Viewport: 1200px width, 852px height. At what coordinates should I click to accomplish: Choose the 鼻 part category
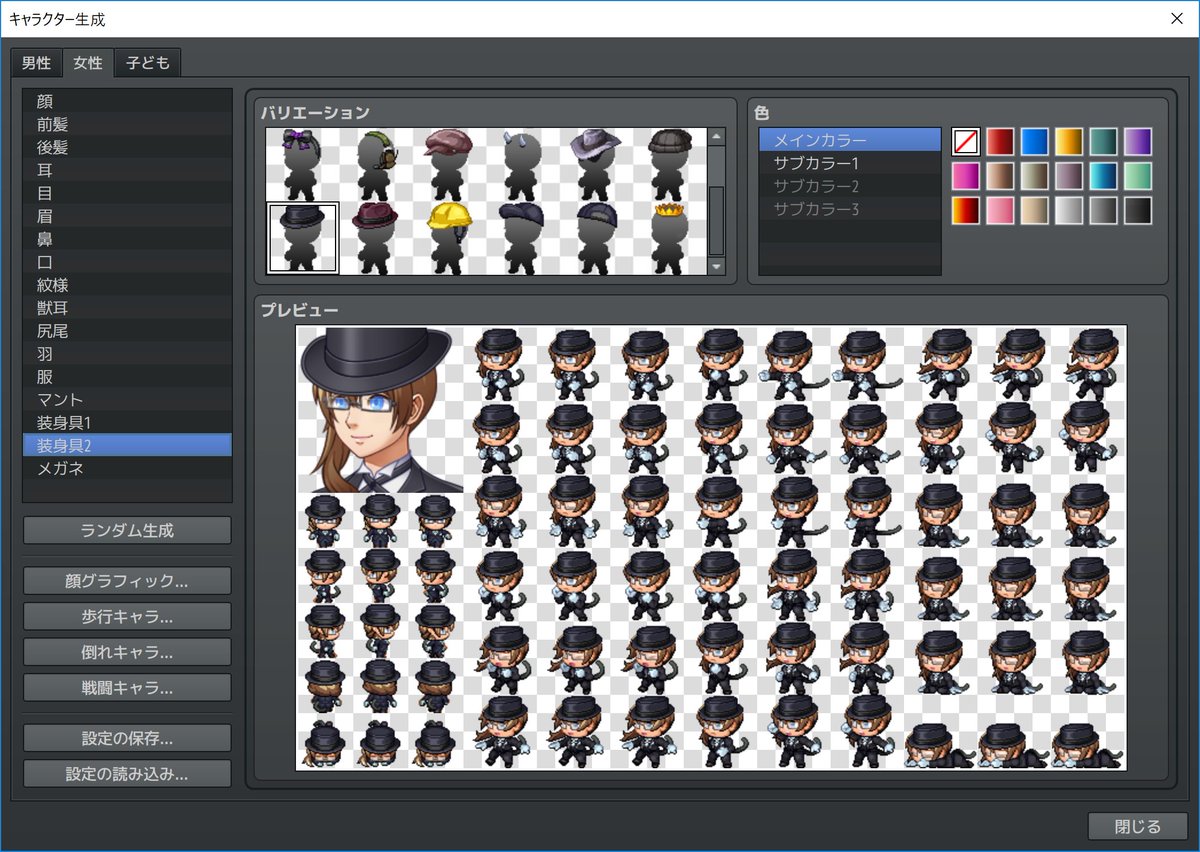pos(127,239)
